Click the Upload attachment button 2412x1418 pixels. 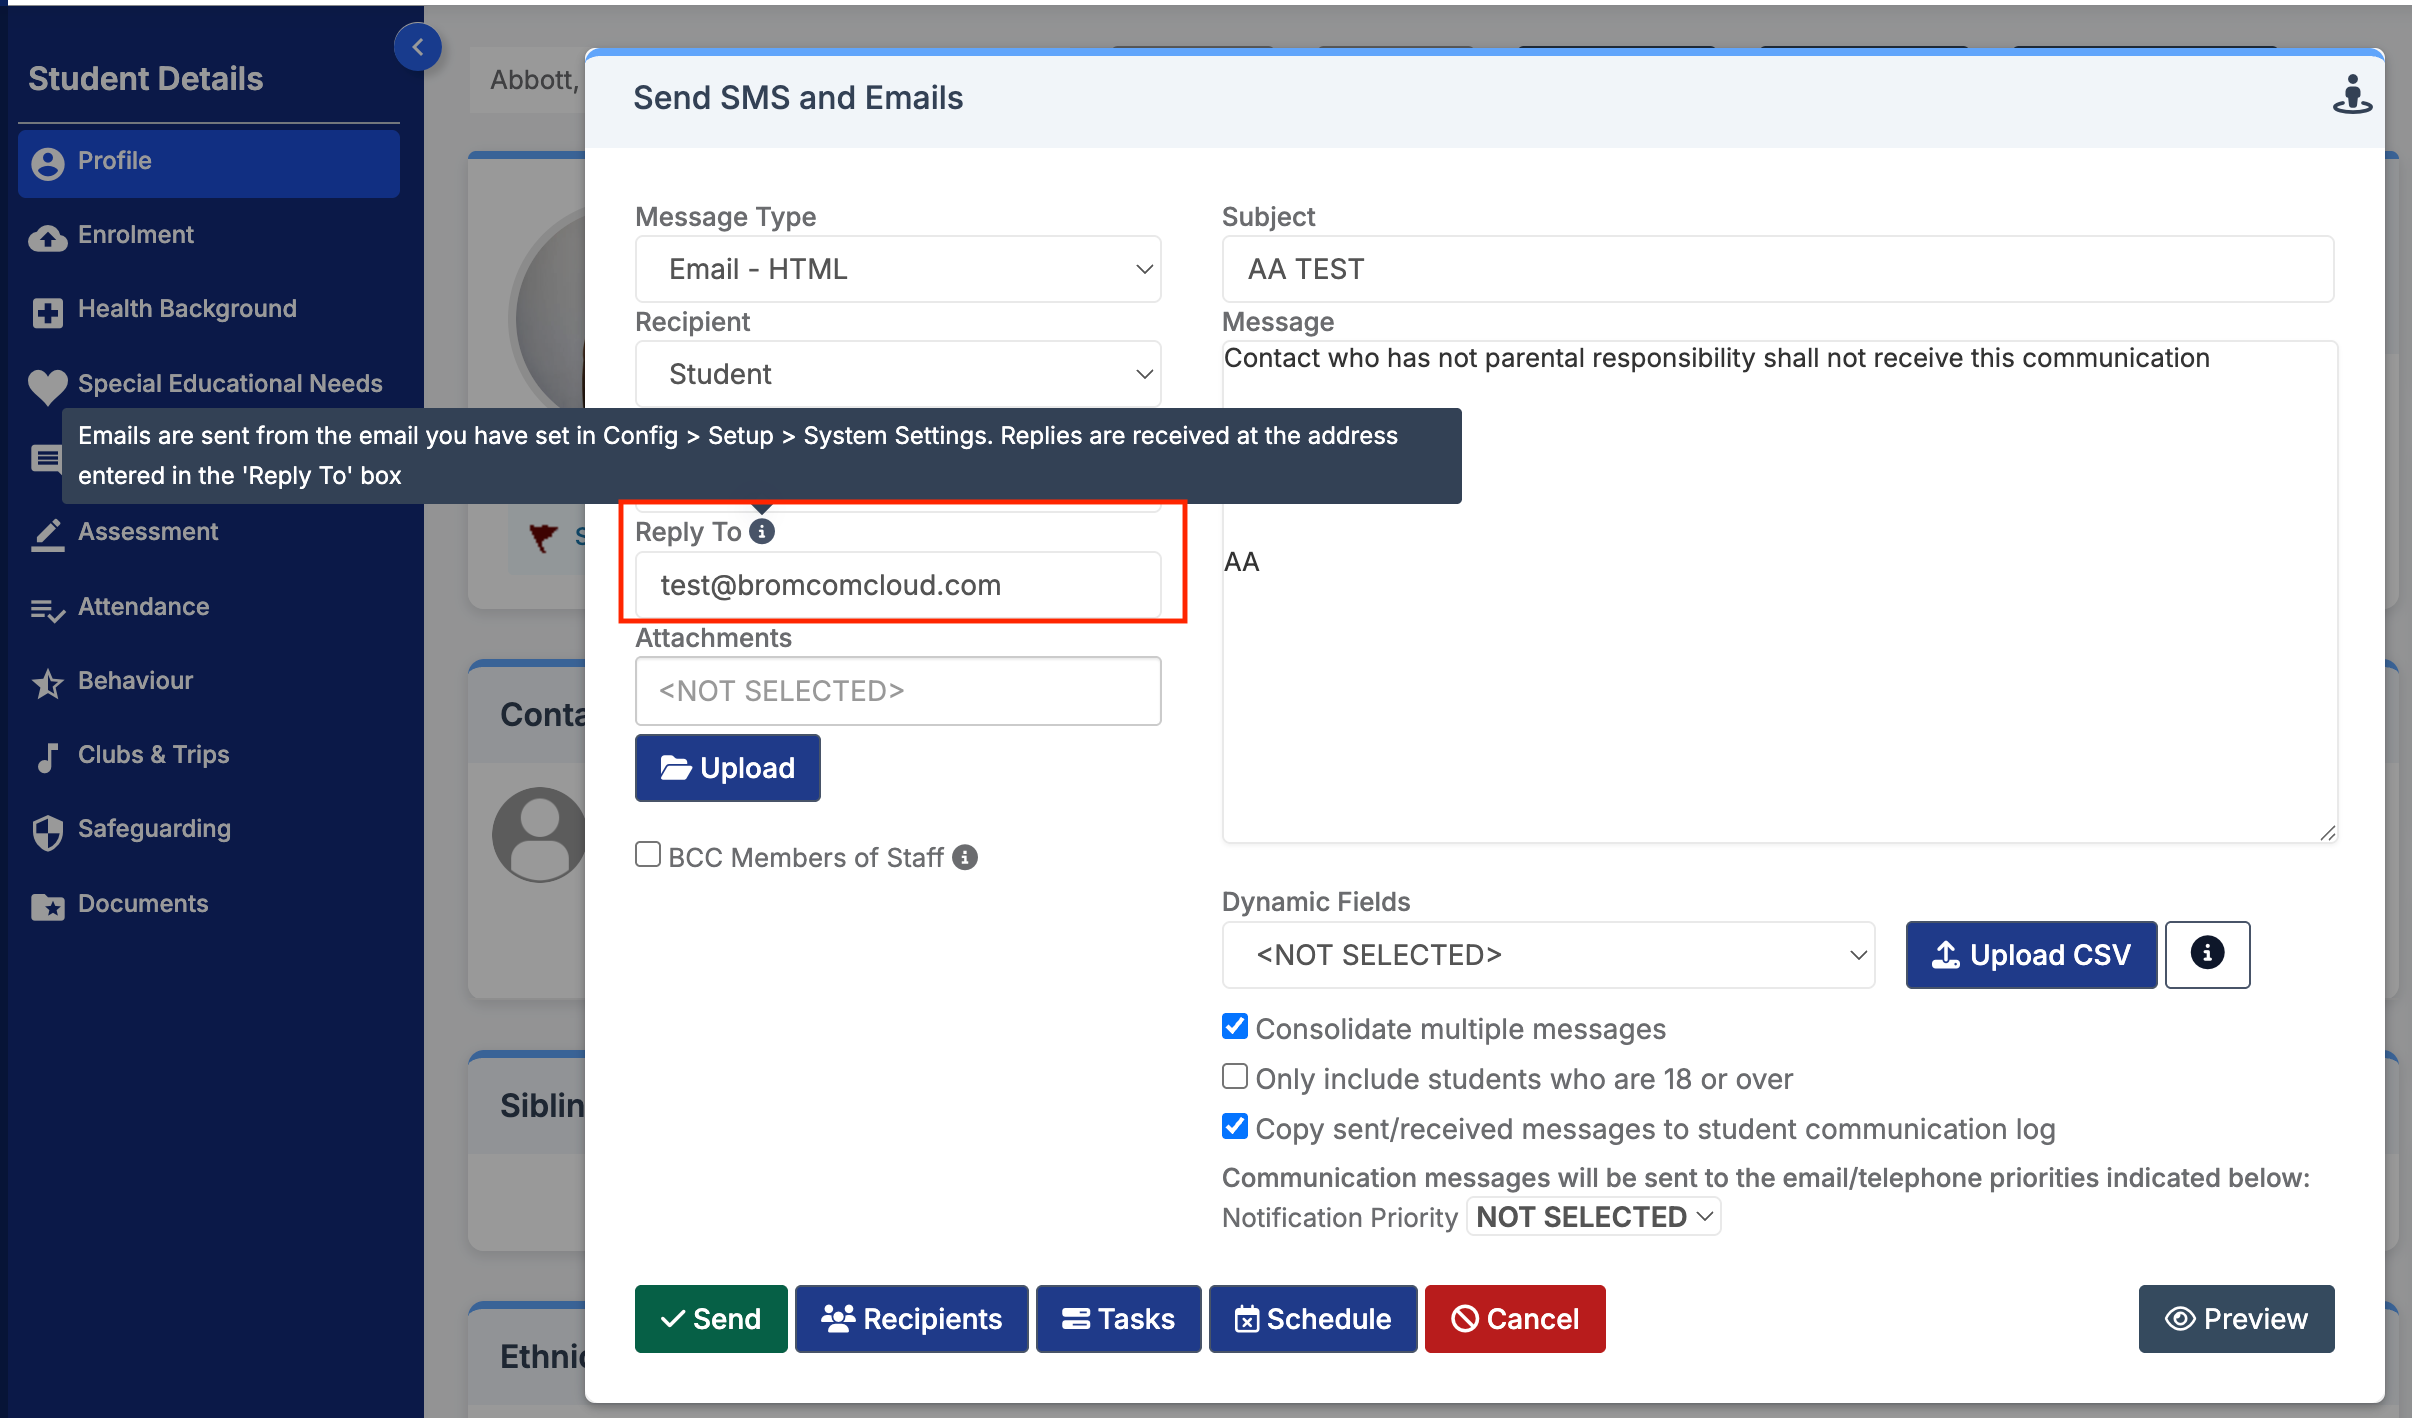click(x=728, y=768)
